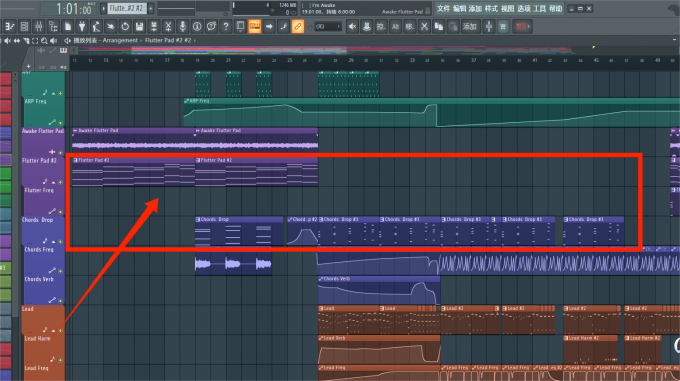Toggle mute light on Chords Drop track

60,241
